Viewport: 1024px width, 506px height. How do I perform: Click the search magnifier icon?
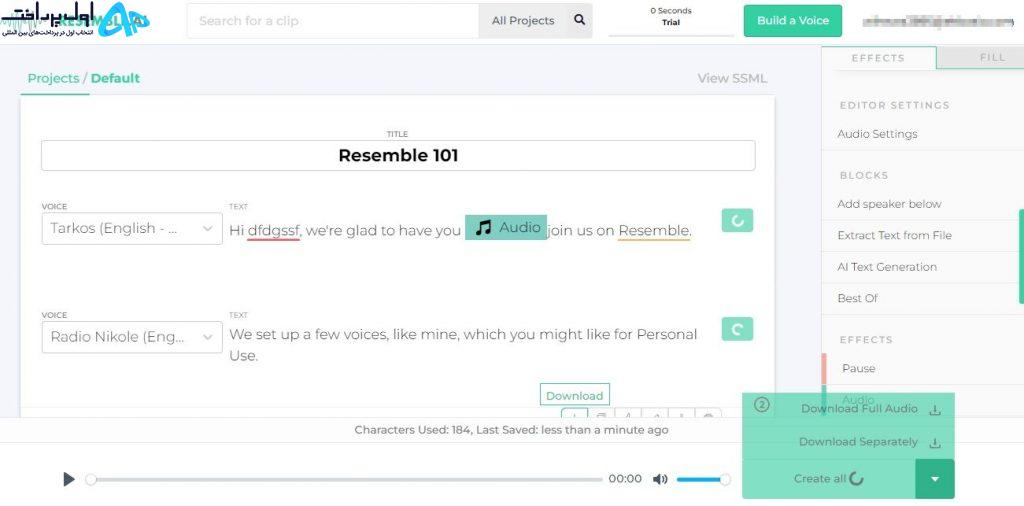579,20
